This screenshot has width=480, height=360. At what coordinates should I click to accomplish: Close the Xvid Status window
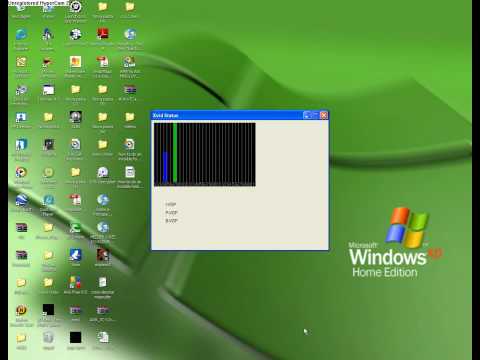[x=324, y=115]
